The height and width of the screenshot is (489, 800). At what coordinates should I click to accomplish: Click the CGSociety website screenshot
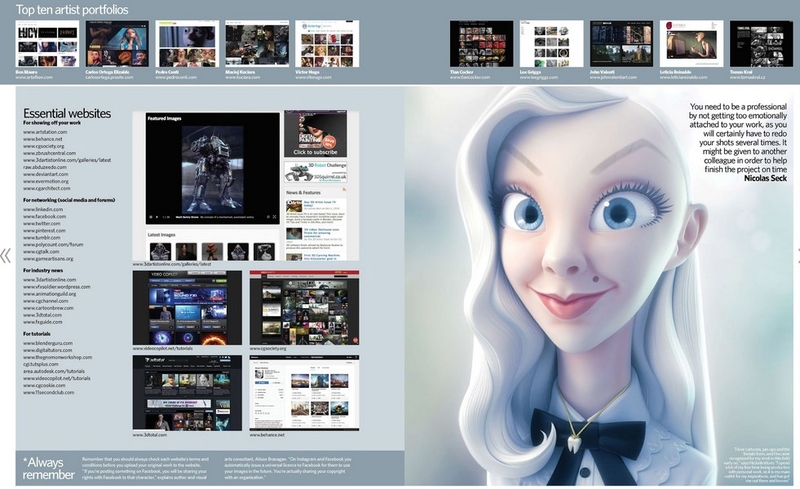[304, 308]
